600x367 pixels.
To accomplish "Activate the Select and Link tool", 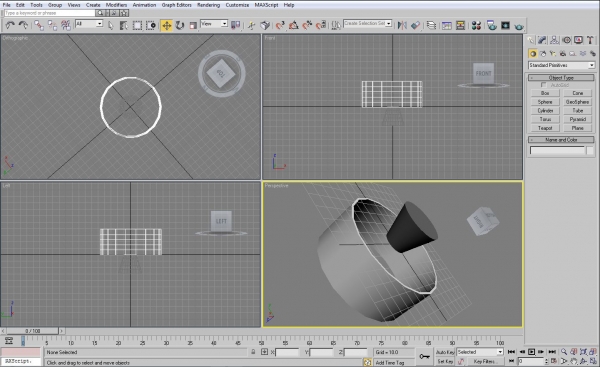I will [x=39, y=25].
